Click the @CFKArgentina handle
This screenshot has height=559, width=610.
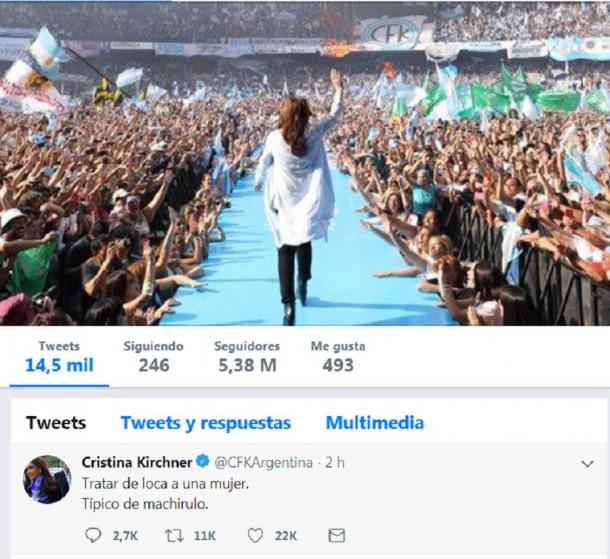pyautogui.click(x=263, y=463)
